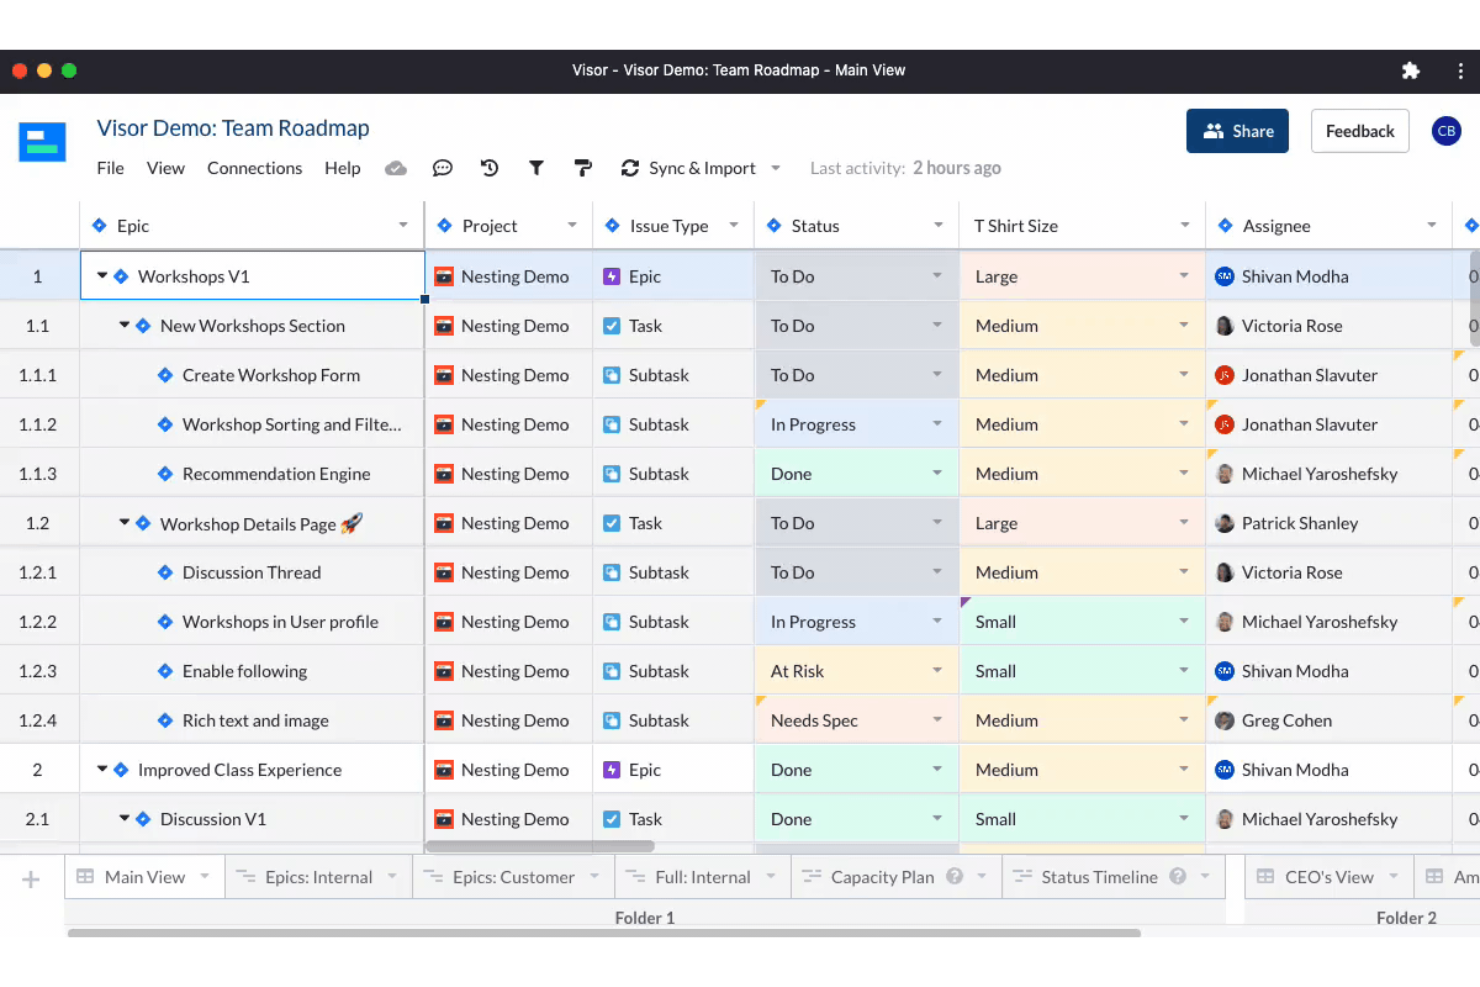Select row number 1.2.4

(38, 720)
